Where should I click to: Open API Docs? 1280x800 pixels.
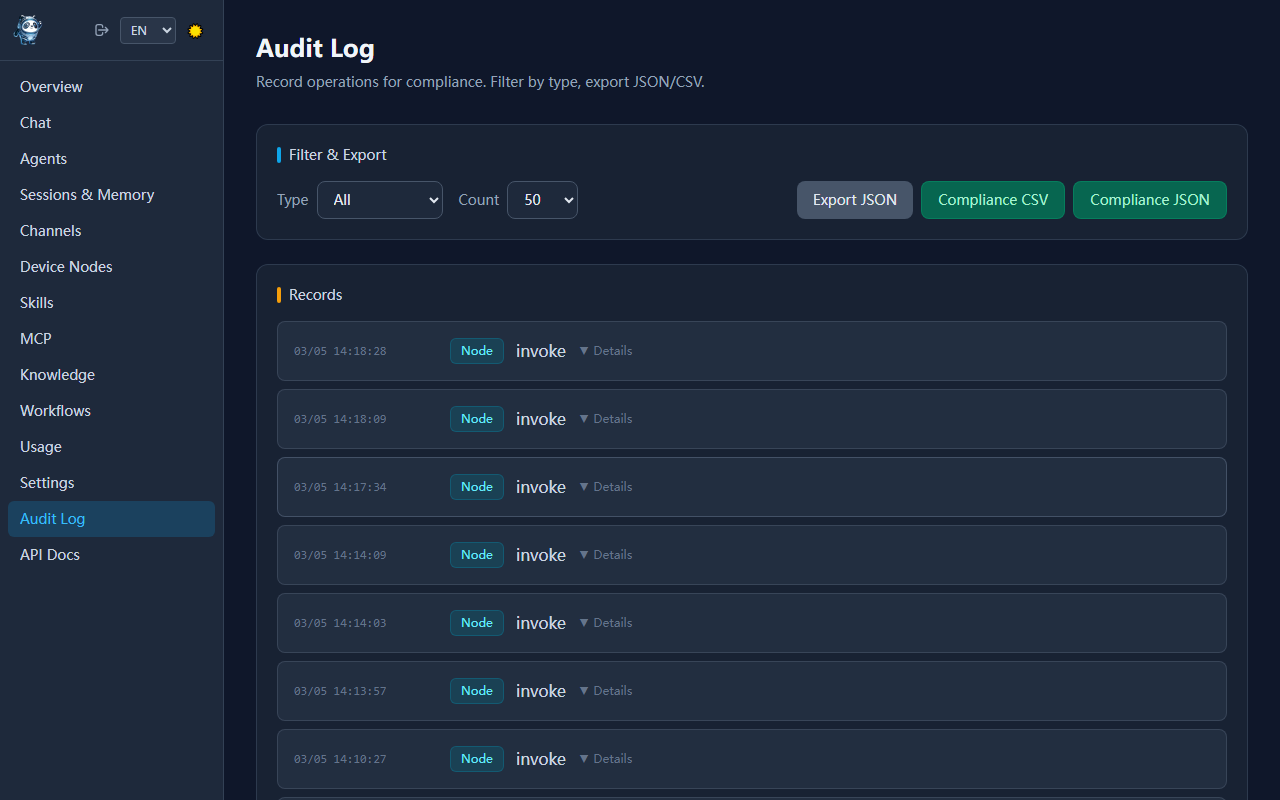(x=111, y=555)
